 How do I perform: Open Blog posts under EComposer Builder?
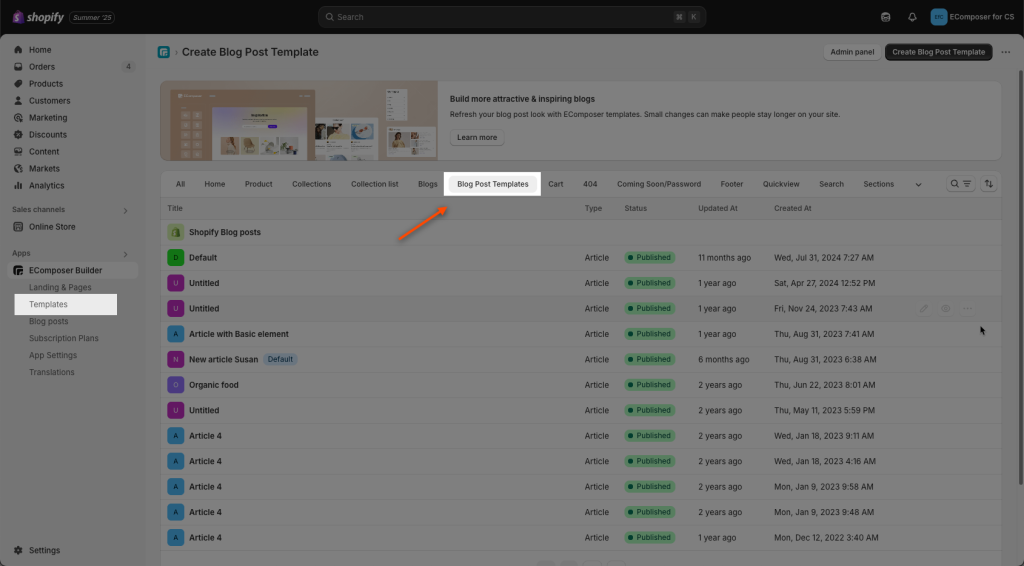[x=48, y=321]
